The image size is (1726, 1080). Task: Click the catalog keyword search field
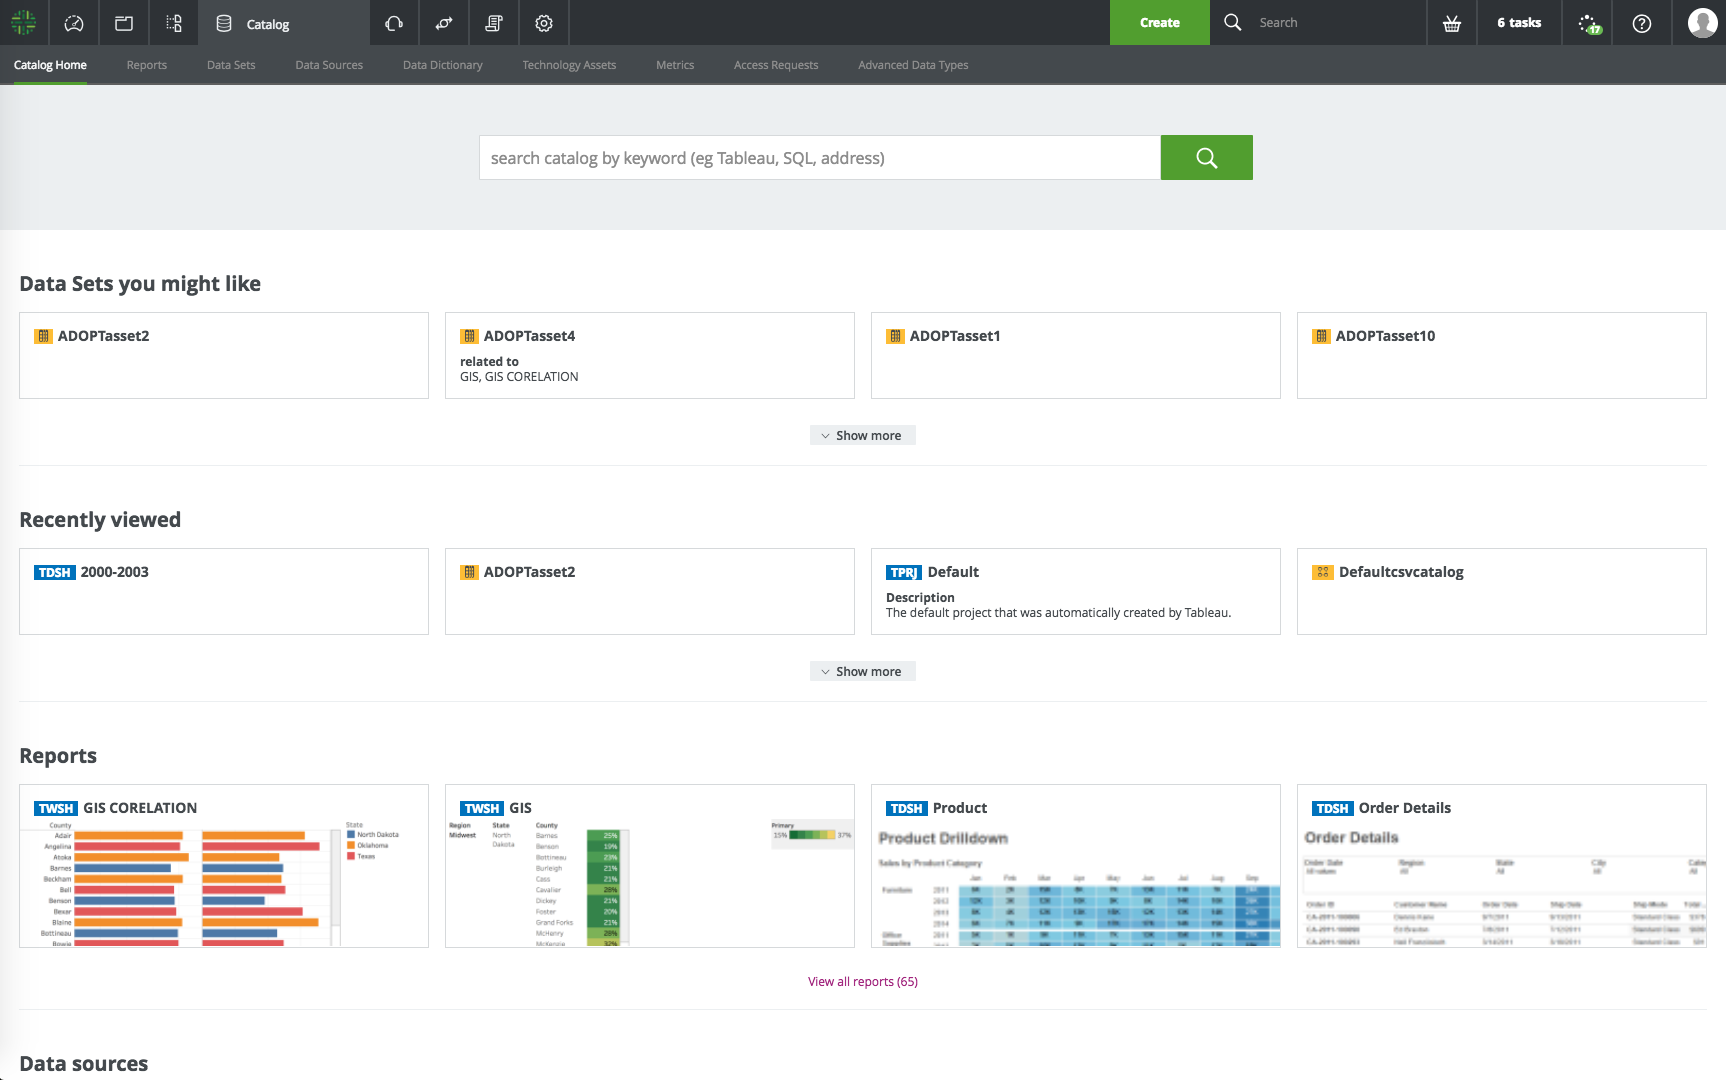click(819, 158)
